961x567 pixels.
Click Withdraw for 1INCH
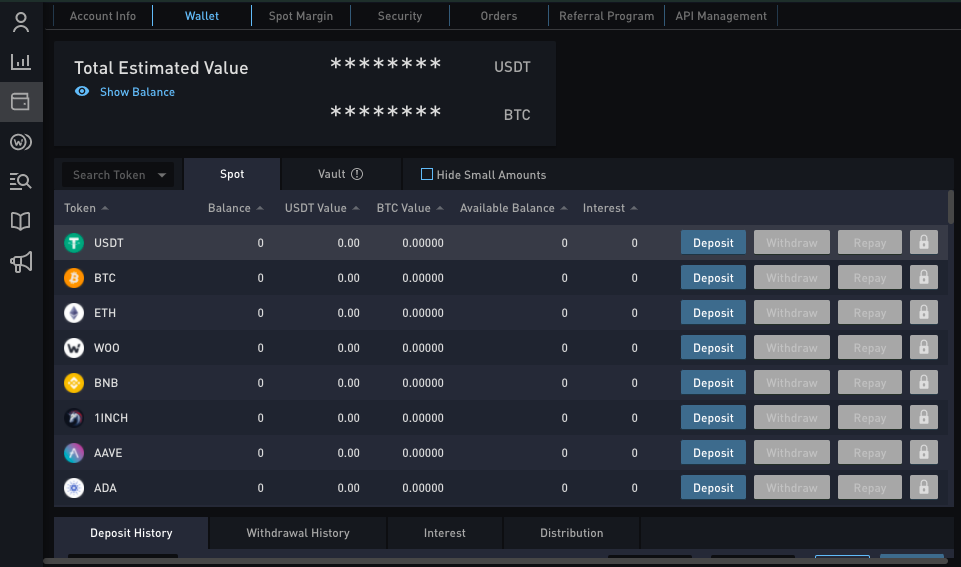[792, 417]
